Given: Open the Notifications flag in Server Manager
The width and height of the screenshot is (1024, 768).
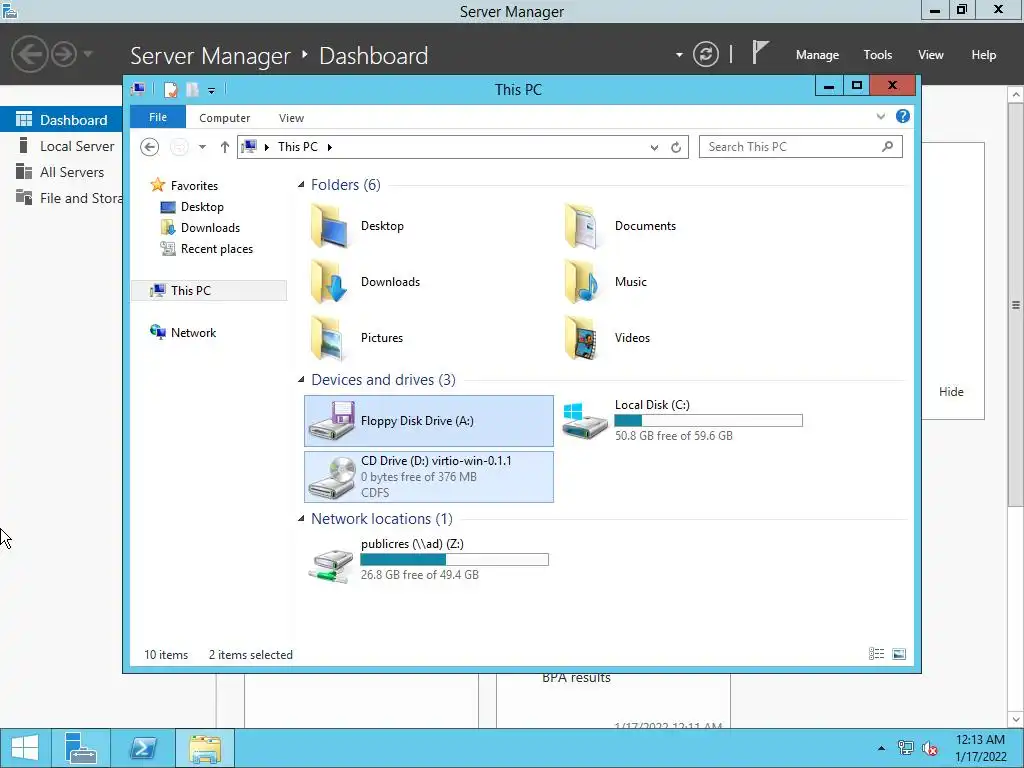Looking at the screenshot, I should click(759, 53).
